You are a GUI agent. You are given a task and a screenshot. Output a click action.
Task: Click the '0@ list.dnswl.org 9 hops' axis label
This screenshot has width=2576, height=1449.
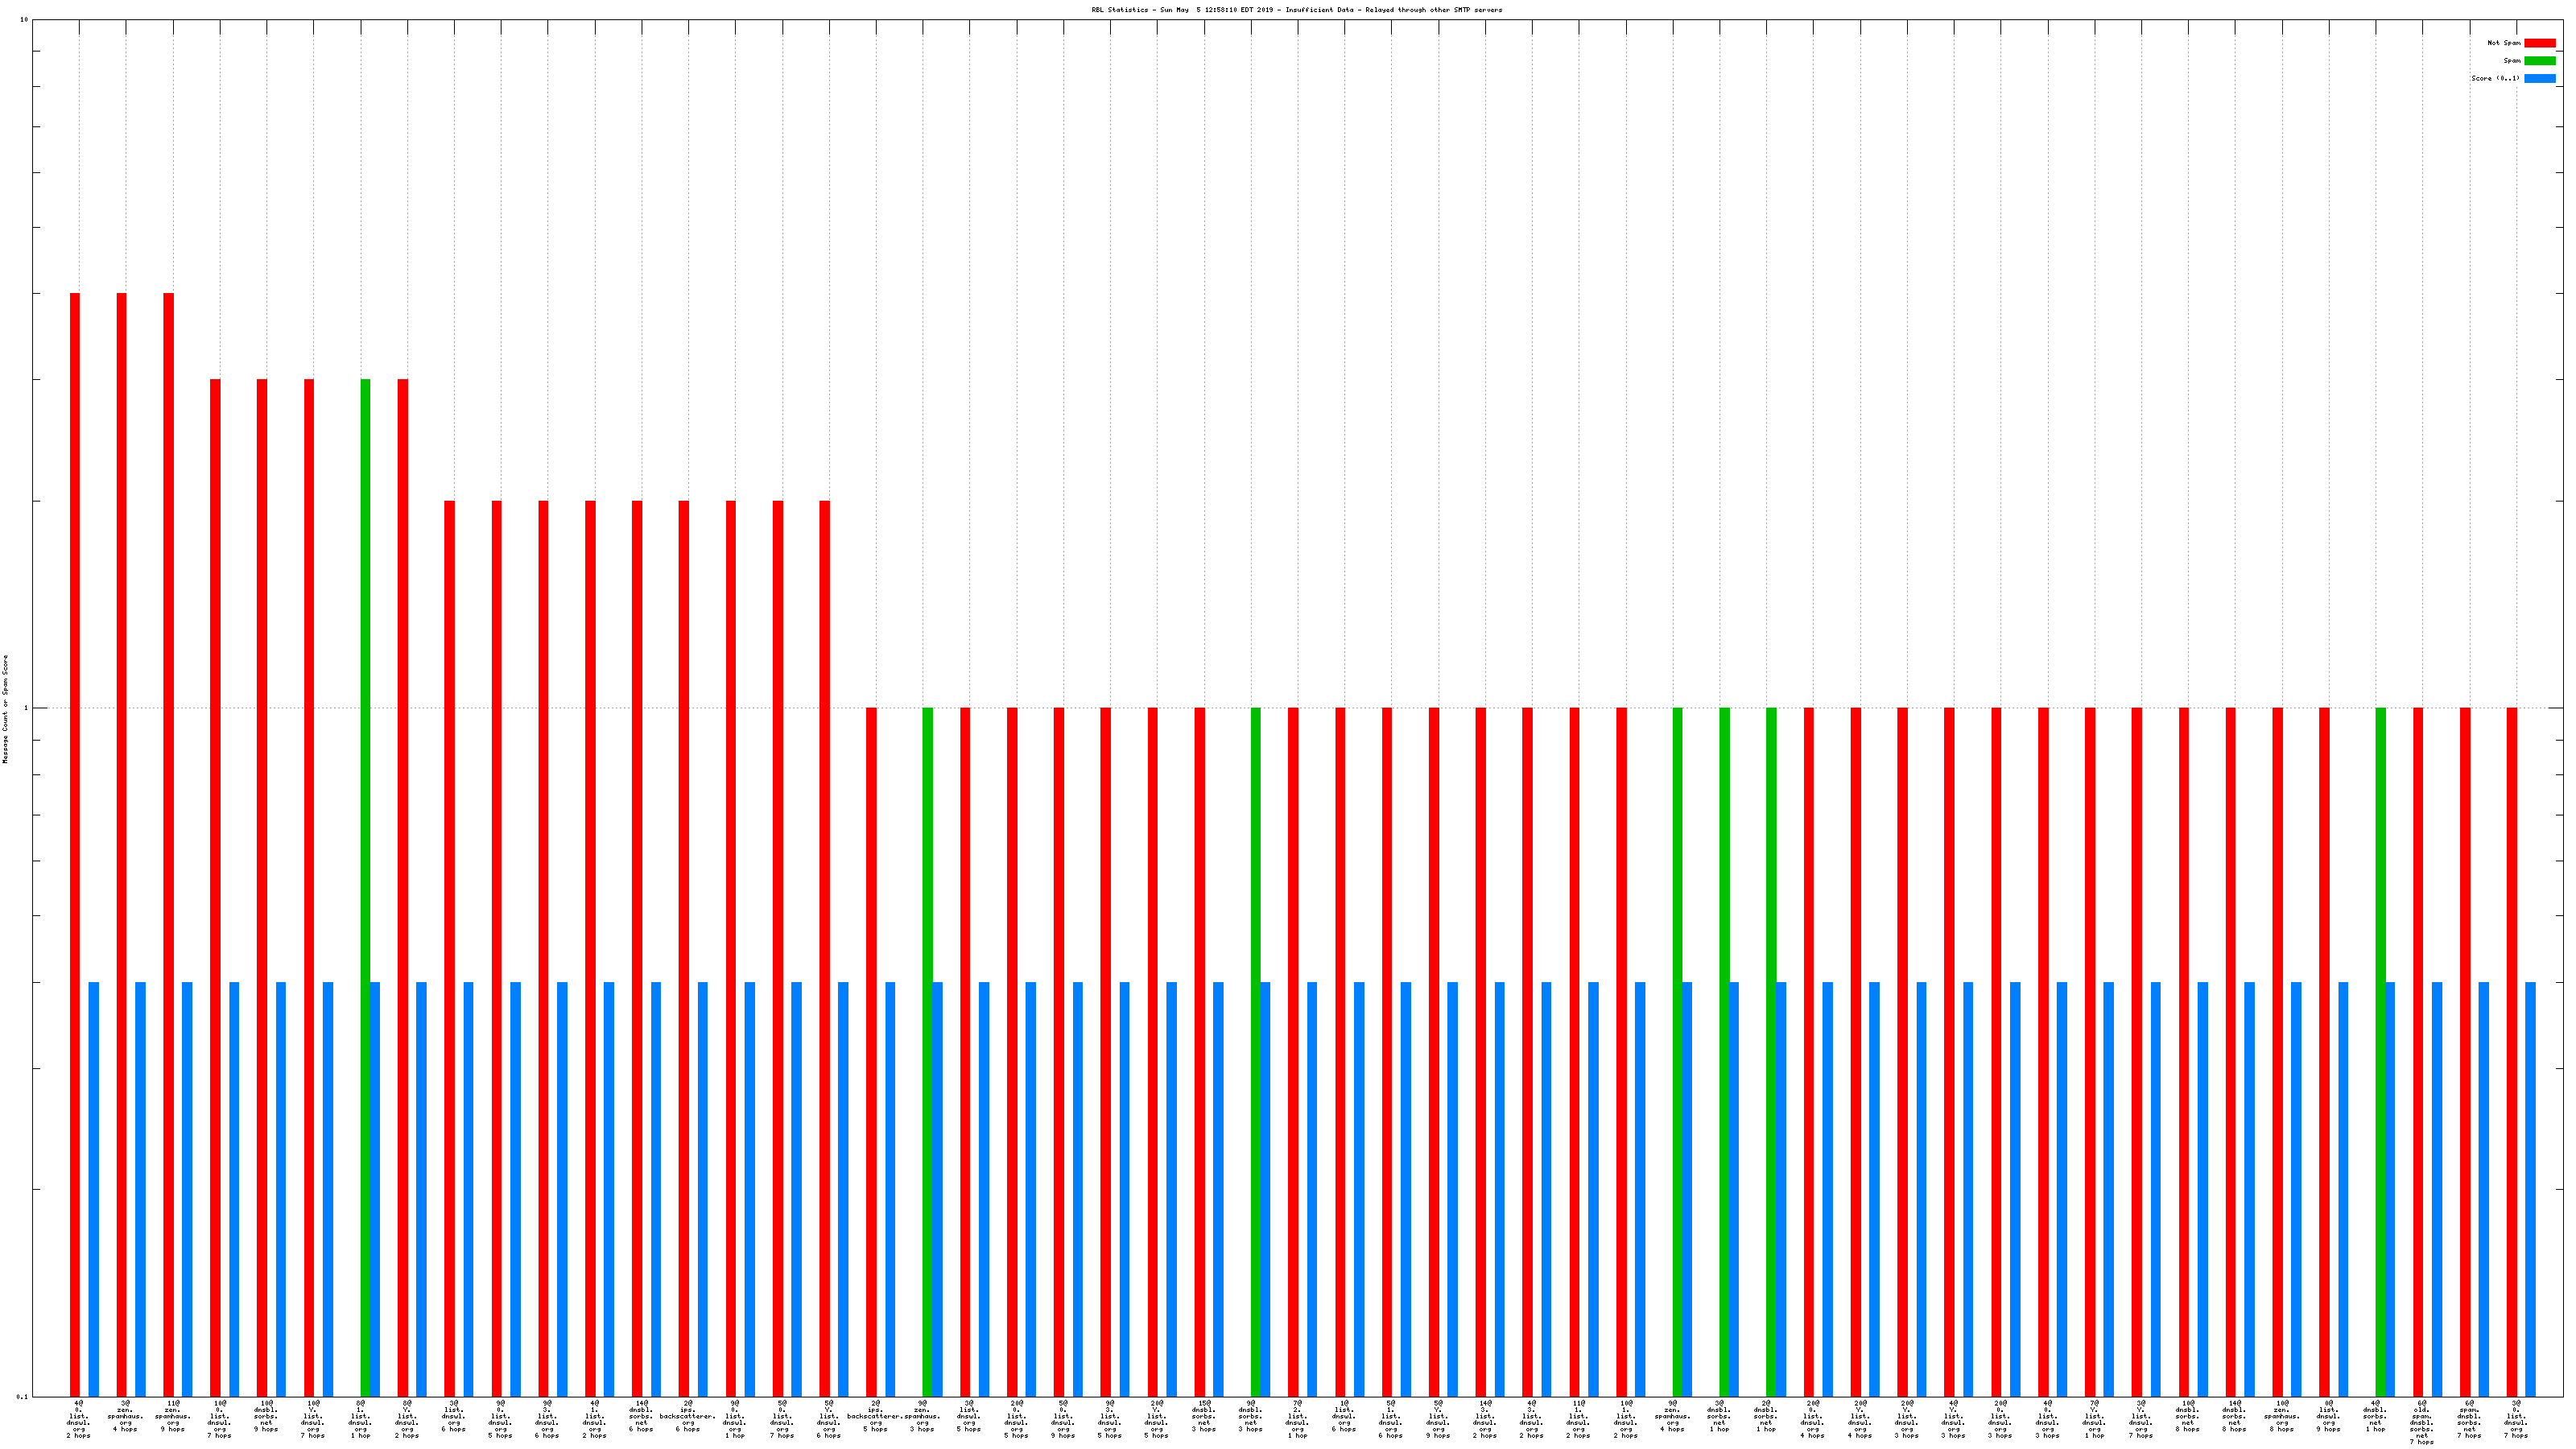(2328, 1416)
